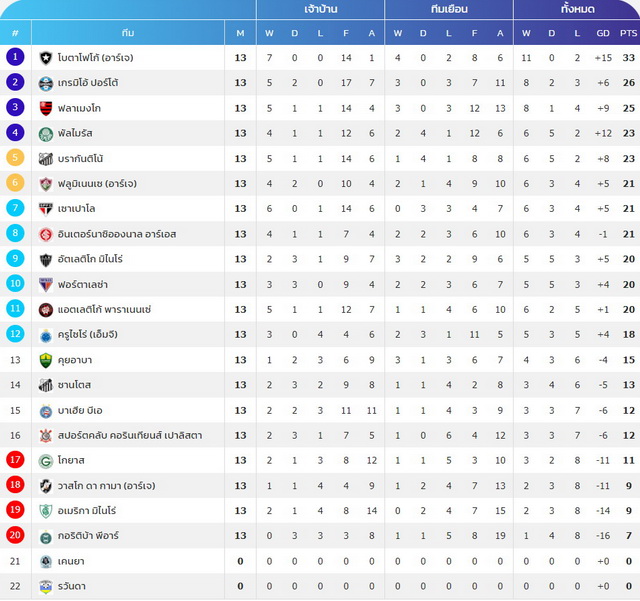Click the Flamengo red-black crest icon
Image resolution: width=640 pixels, height=601 pixels.
[x=46, y=109]
